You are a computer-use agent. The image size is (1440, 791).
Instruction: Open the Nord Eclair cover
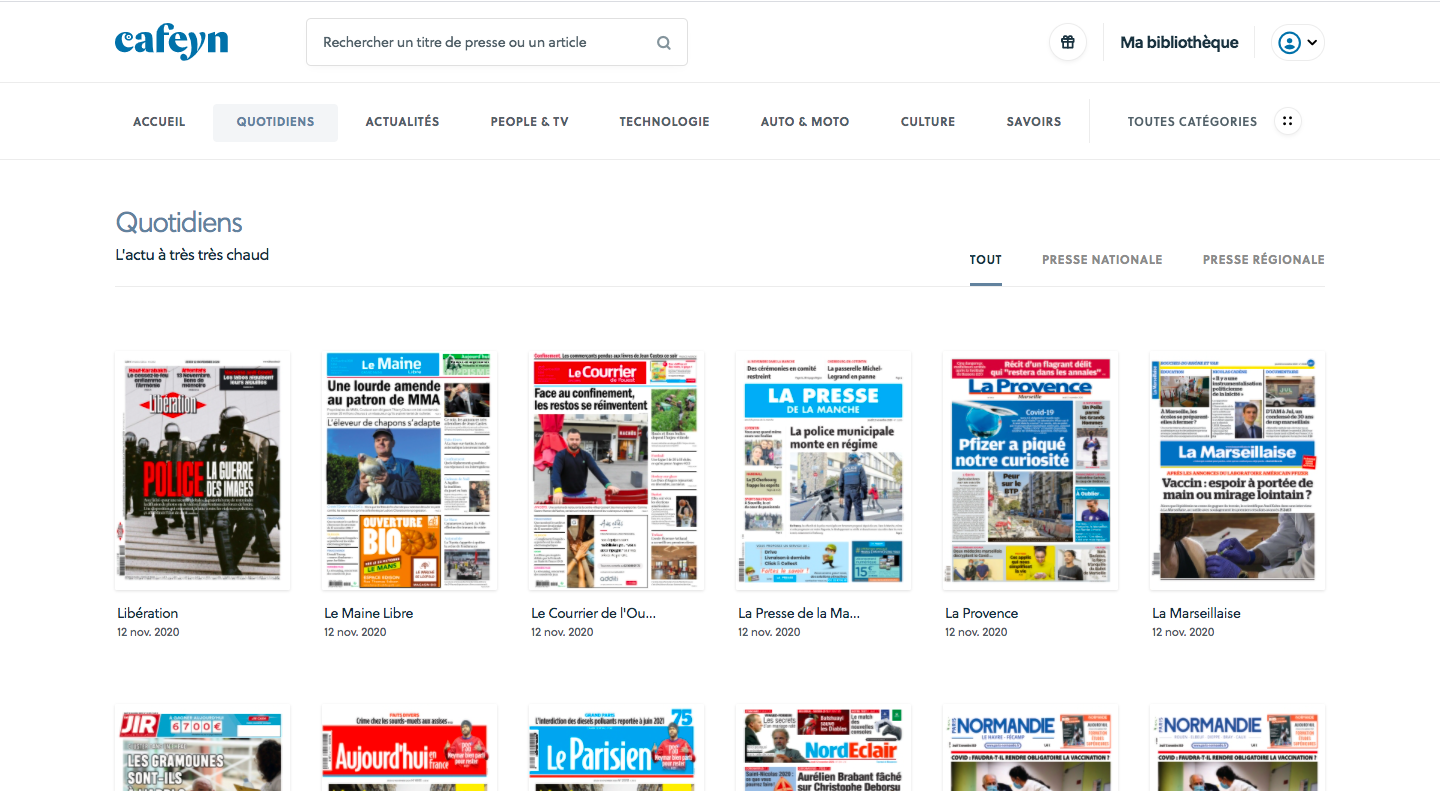pos(824,748)
